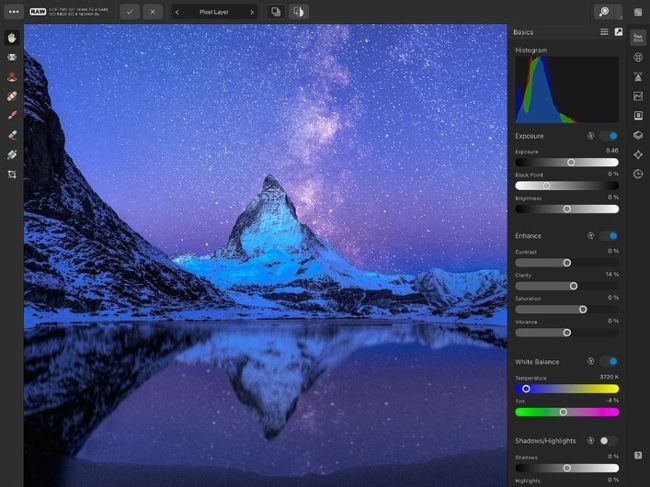Toggle the Exposure adjustment switch
Screen dimensions: 650x487
609,135
